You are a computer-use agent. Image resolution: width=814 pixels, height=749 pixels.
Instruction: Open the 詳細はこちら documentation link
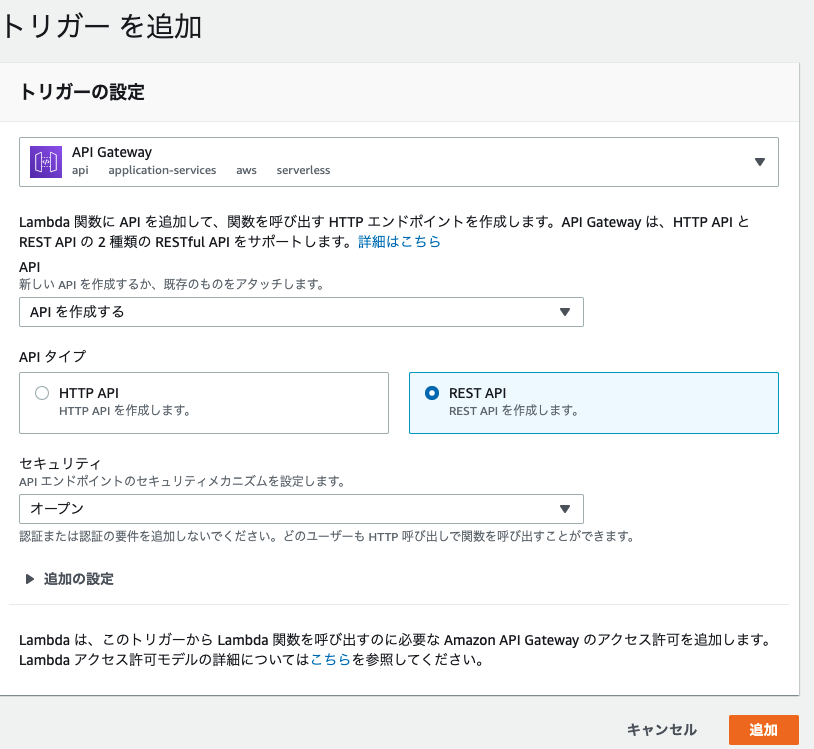click(x=399, y=241)
